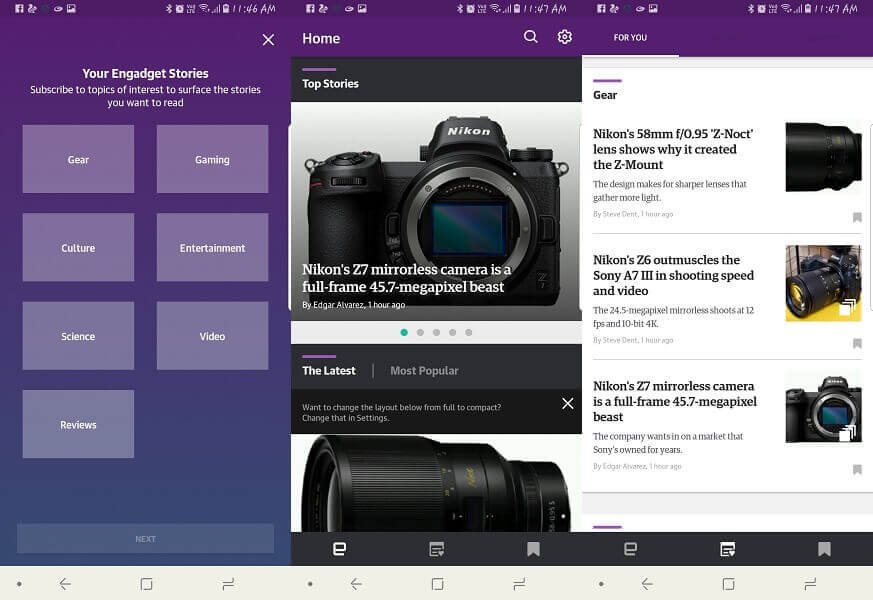This screenshot has height=600, width=873.
Task: Tap Android home button under For You screen
Action: 728,584
